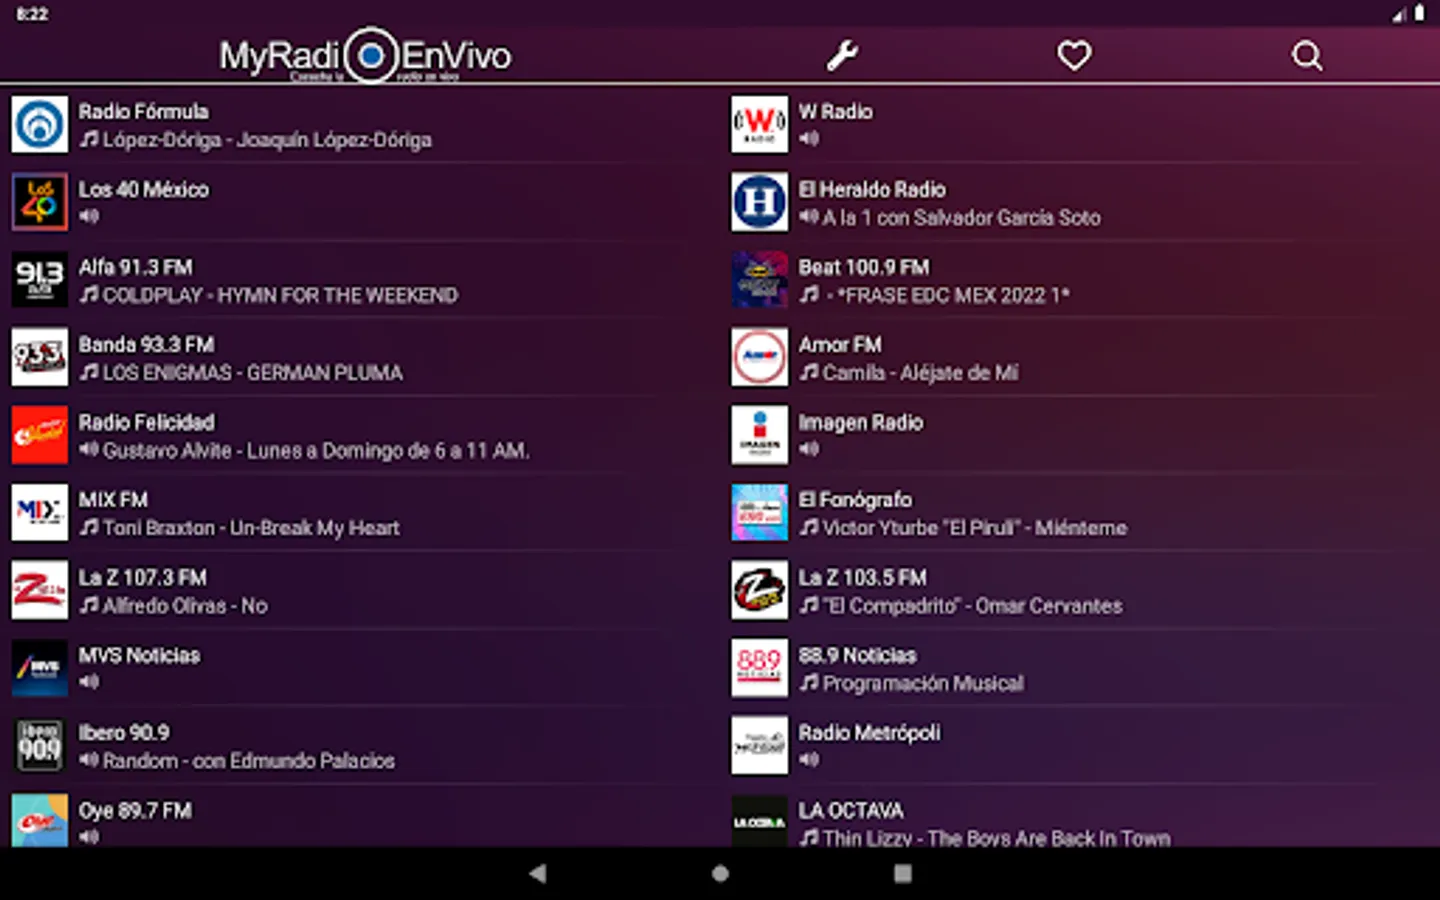Tap the MIX FM station logo
The image size is (1440, 900).
40,512
